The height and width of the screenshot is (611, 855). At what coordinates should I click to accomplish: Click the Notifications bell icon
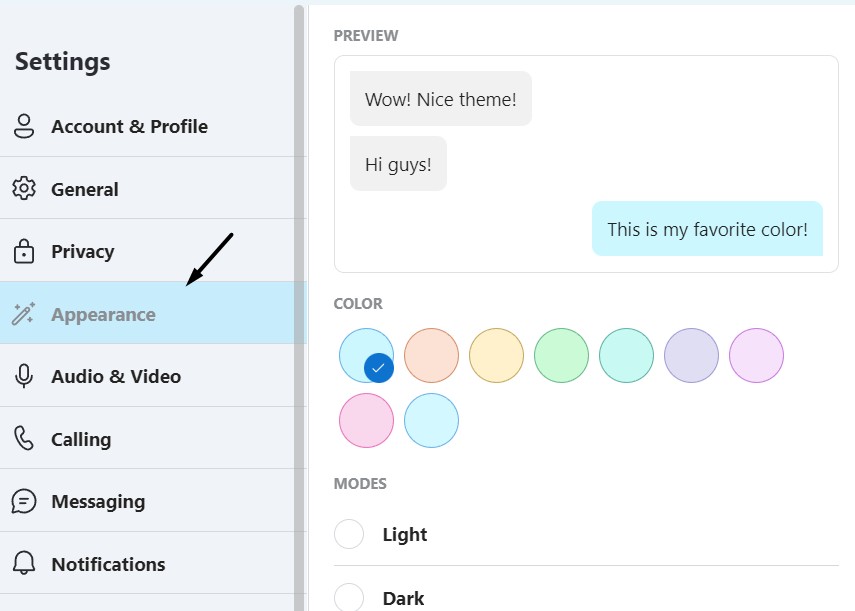point(24,564)
